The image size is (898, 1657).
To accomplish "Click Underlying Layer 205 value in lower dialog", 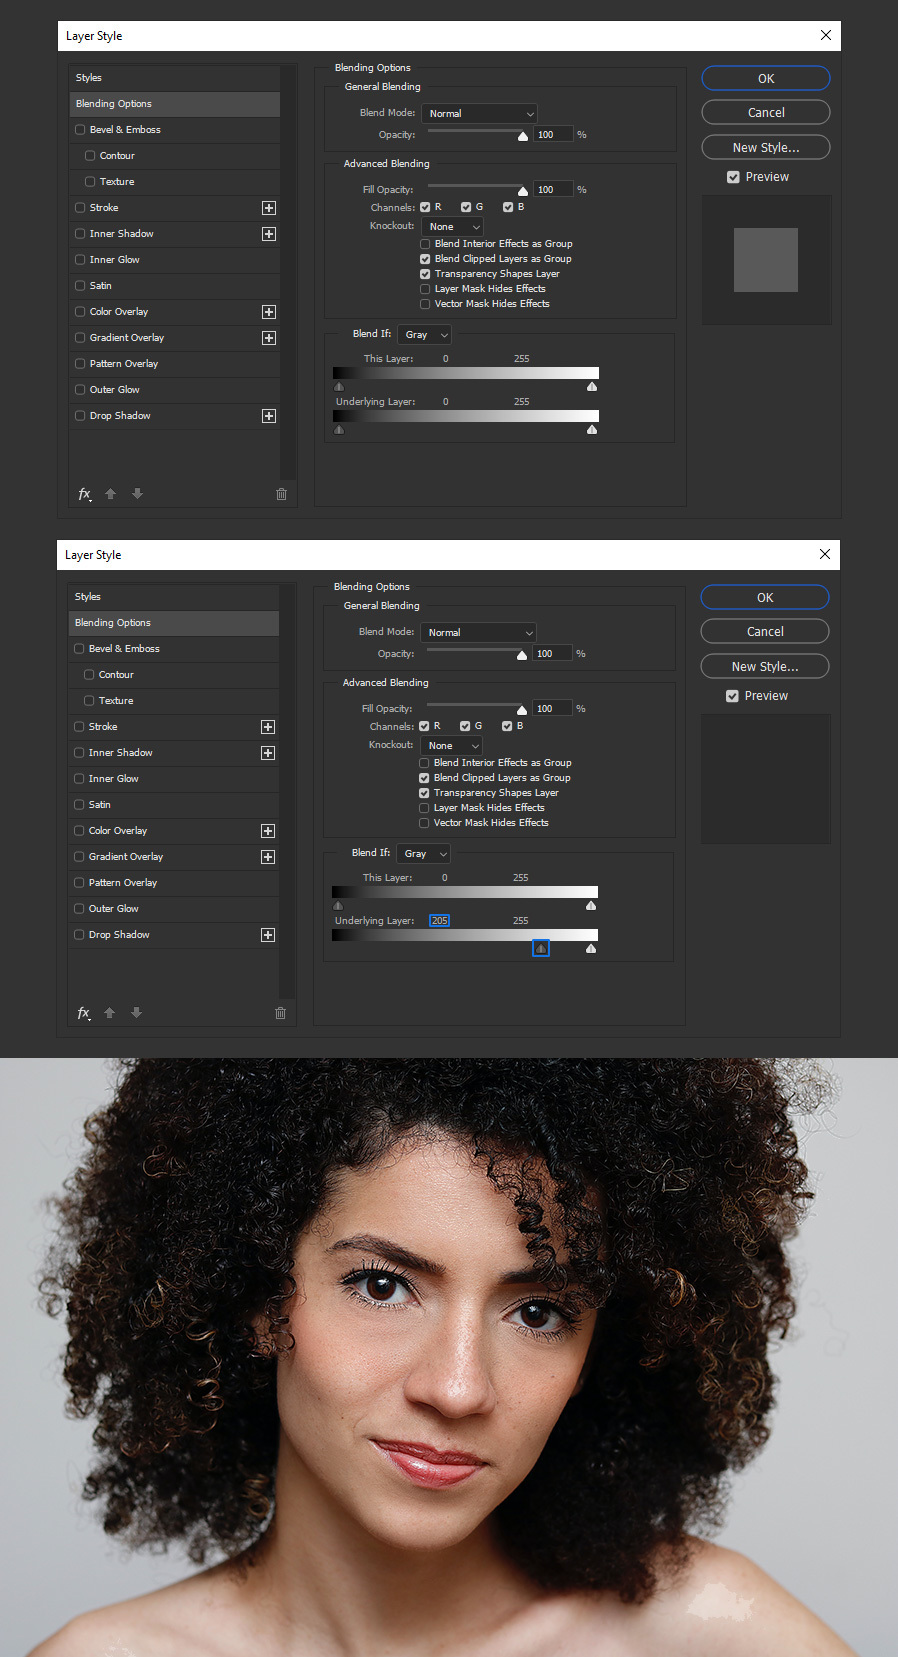I will coord(440,921).
